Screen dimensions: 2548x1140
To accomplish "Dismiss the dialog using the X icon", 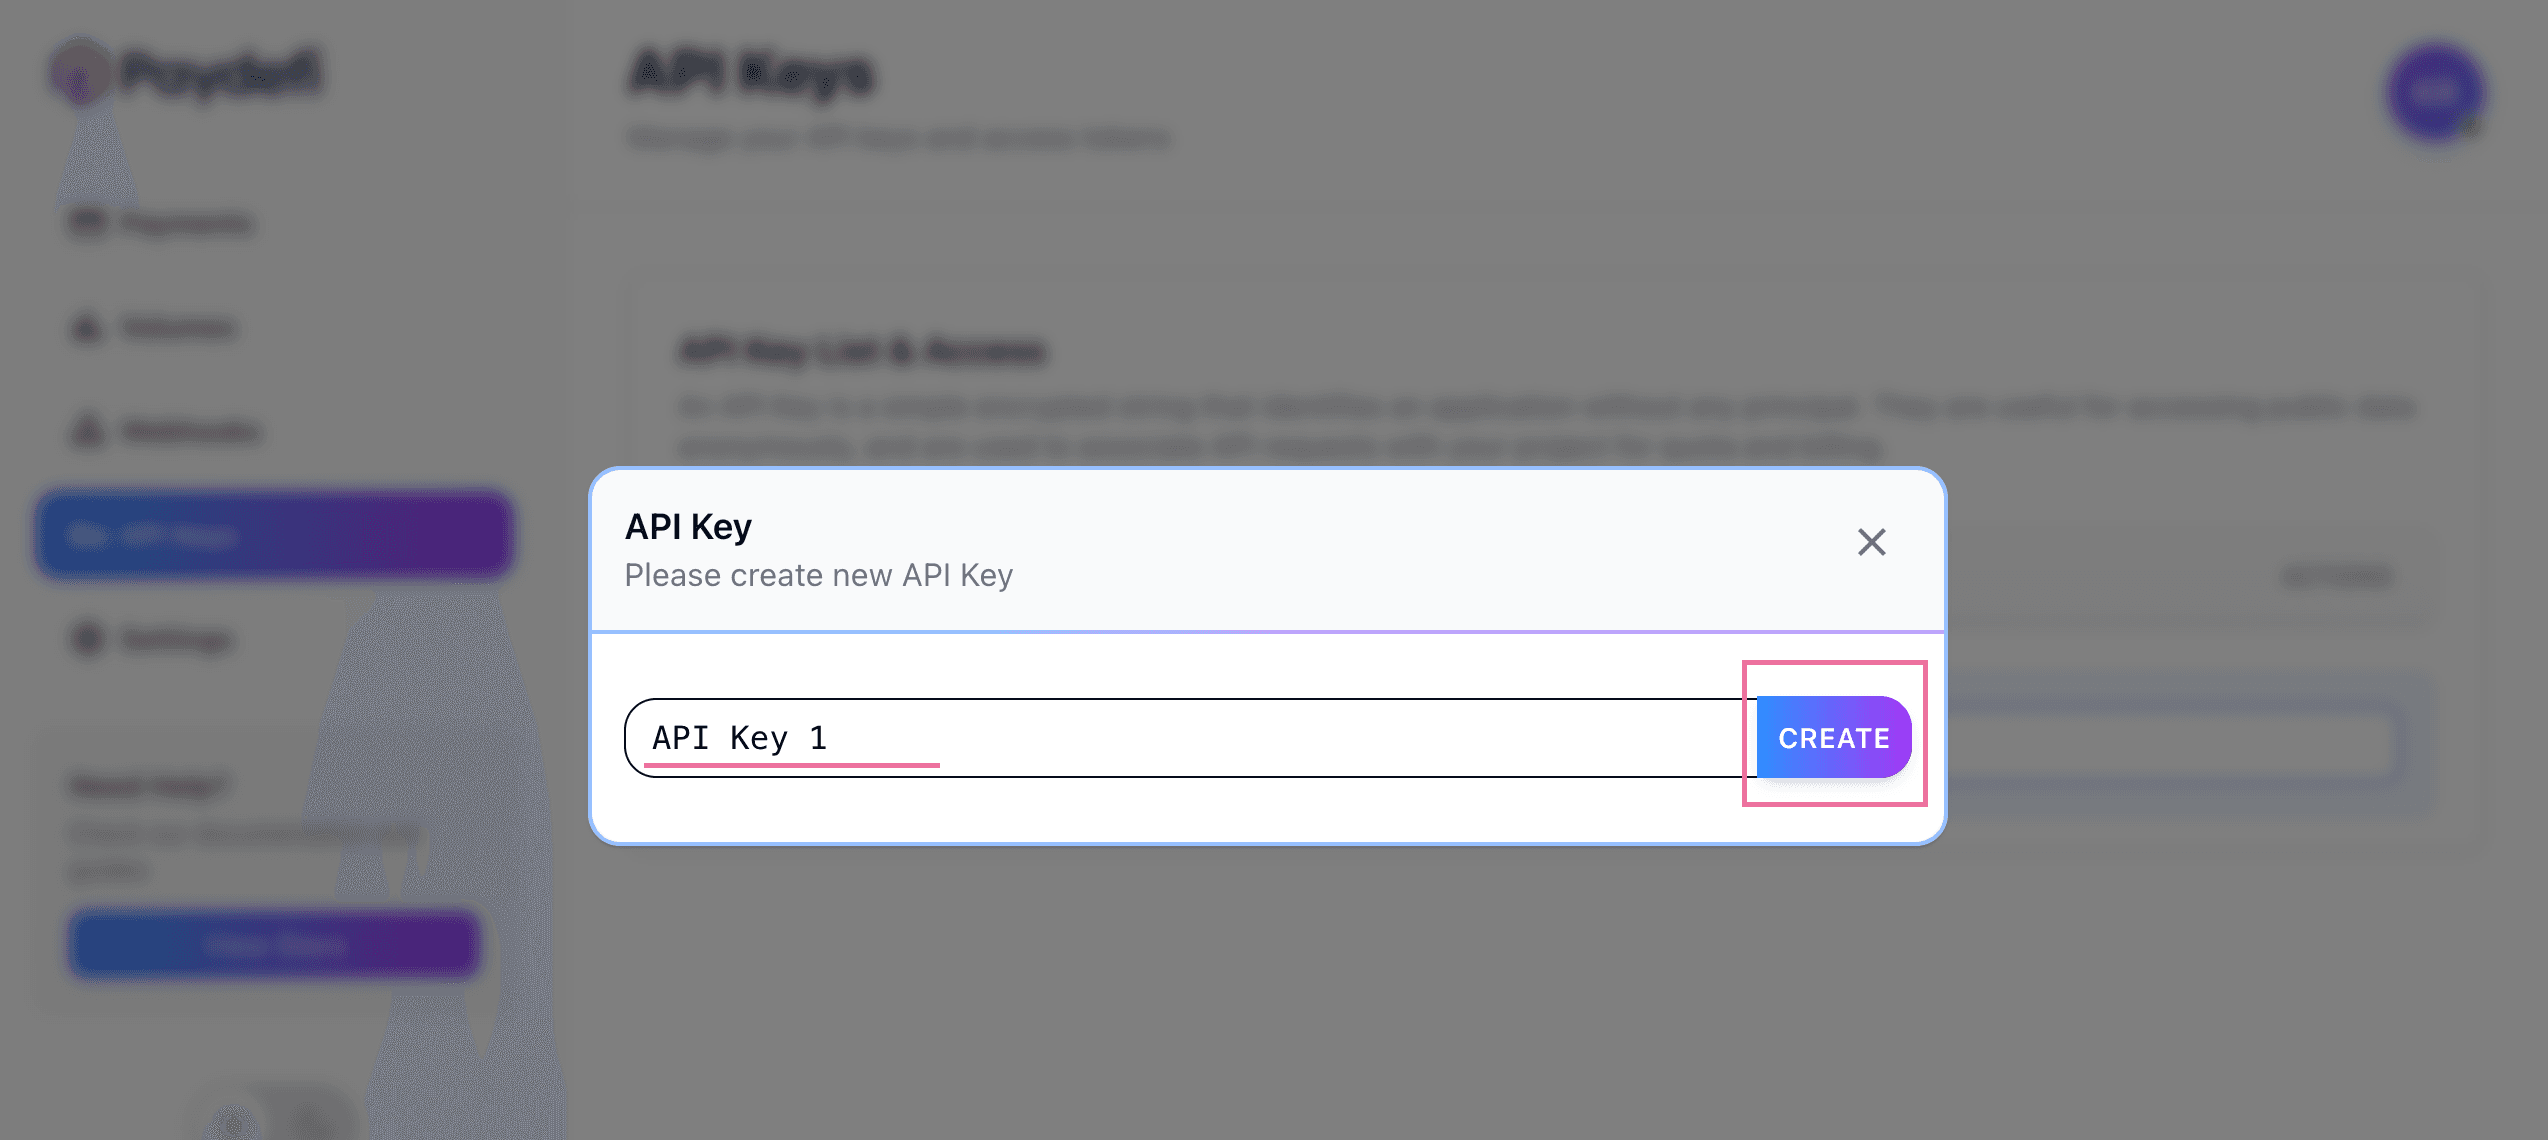I will click(1870, 542).
